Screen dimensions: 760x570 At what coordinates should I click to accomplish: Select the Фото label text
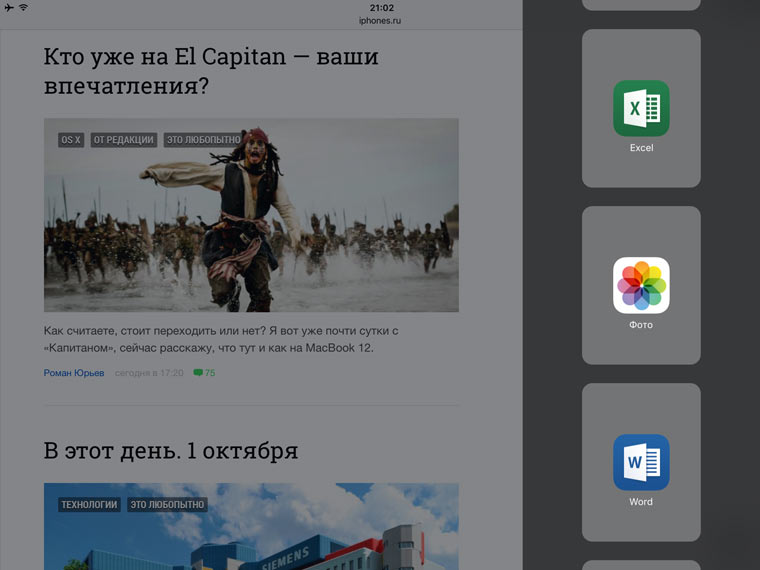(641, 325)
